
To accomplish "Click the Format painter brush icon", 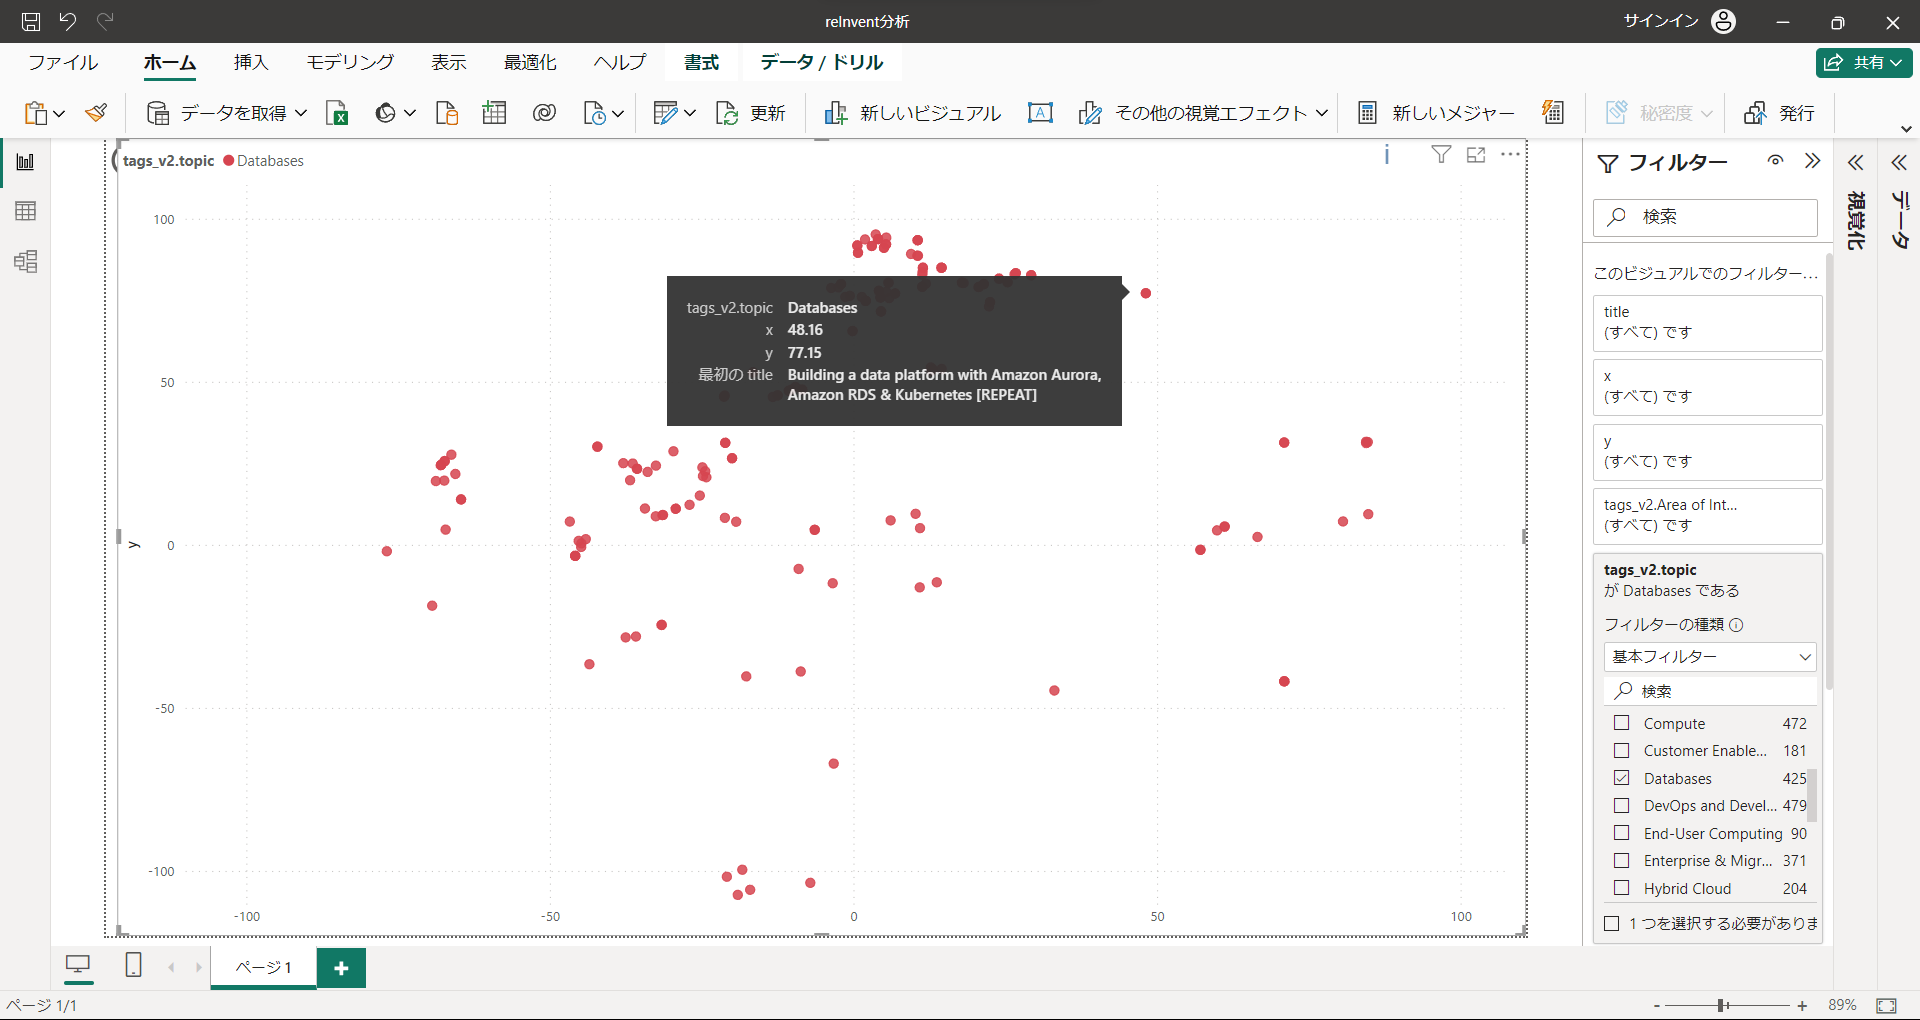I will coord(96,113).
